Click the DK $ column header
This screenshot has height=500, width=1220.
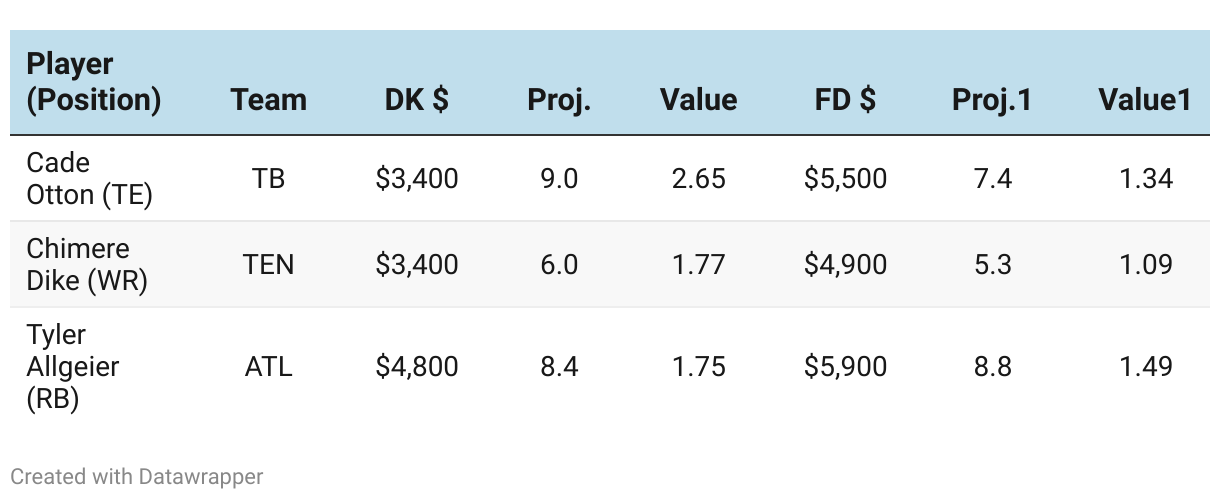416,100
